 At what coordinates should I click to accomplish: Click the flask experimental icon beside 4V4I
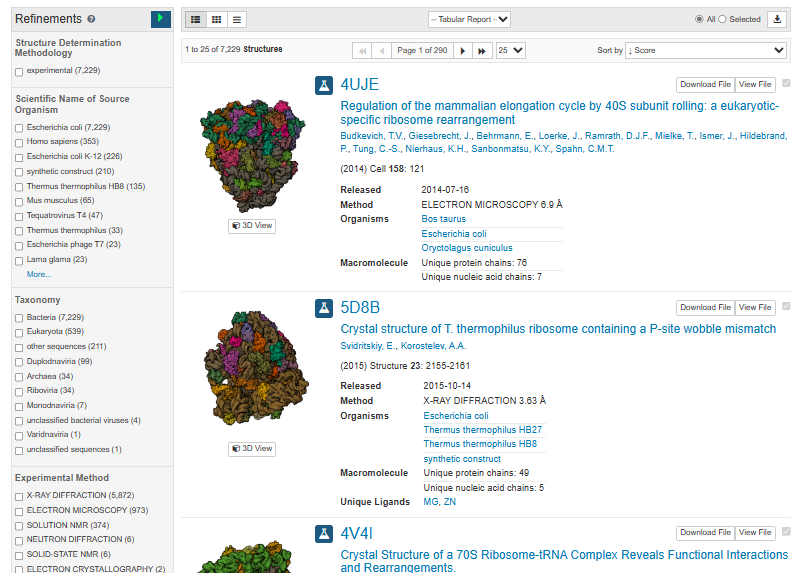(324, 534)
